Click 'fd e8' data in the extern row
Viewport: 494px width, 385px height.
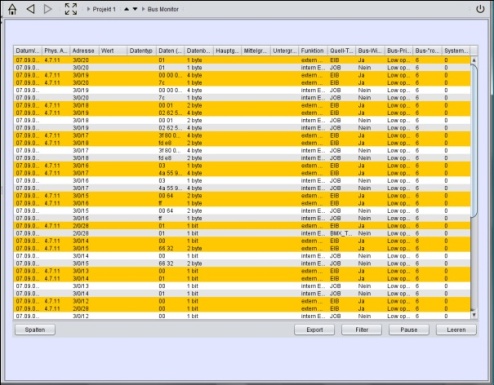(170, 143)
